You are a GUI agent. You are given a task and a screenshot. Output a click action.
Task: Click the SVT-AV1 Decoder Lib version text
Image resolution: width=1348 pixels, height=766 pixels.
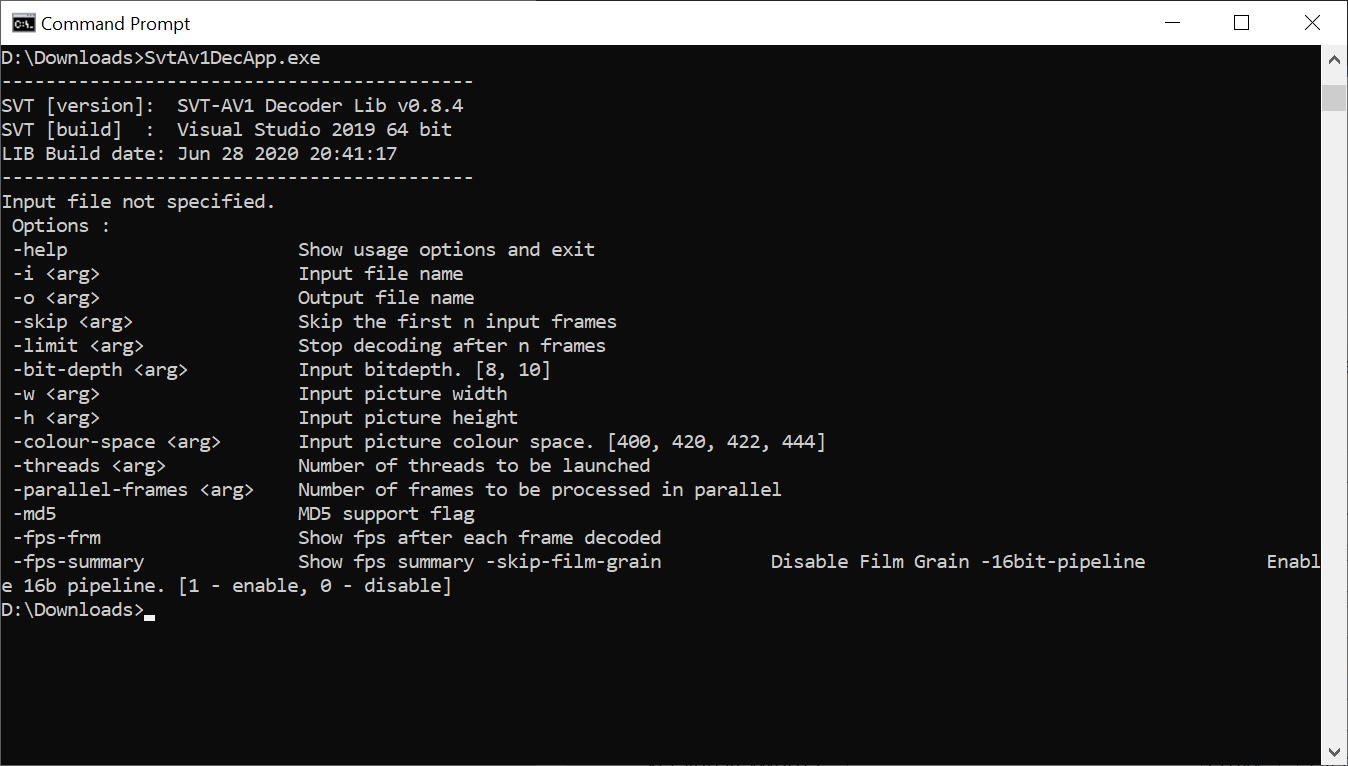tap(320, 106)
